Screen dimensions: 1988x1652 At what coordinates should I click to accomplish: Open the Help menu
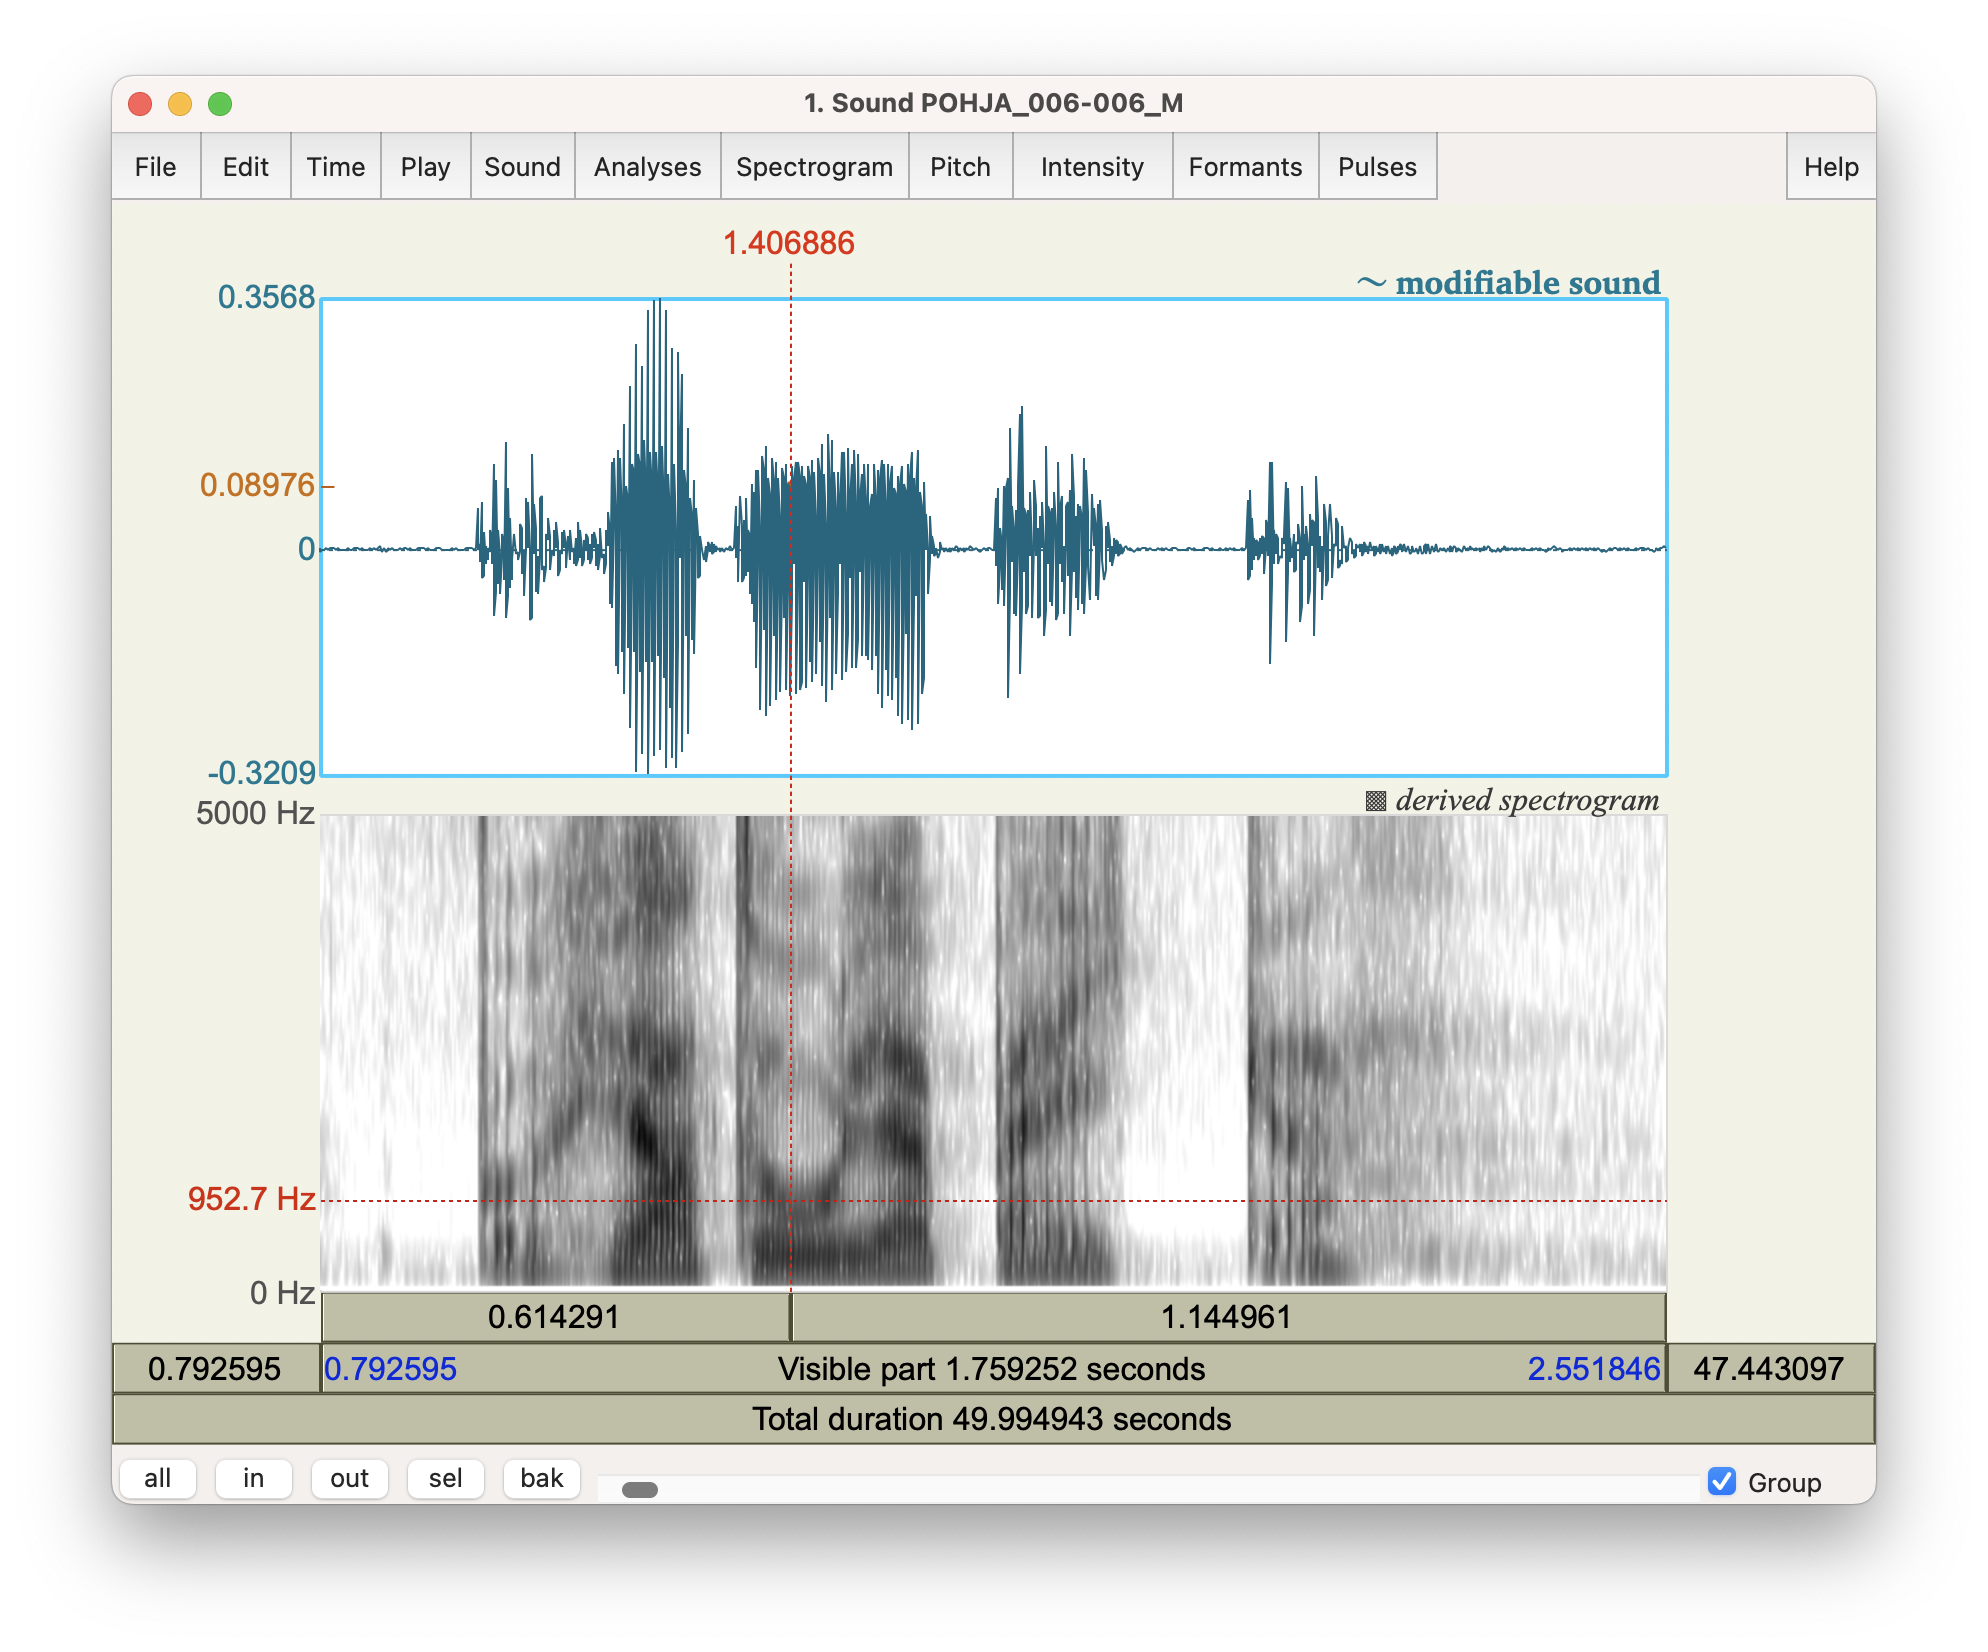[1832, 167]
